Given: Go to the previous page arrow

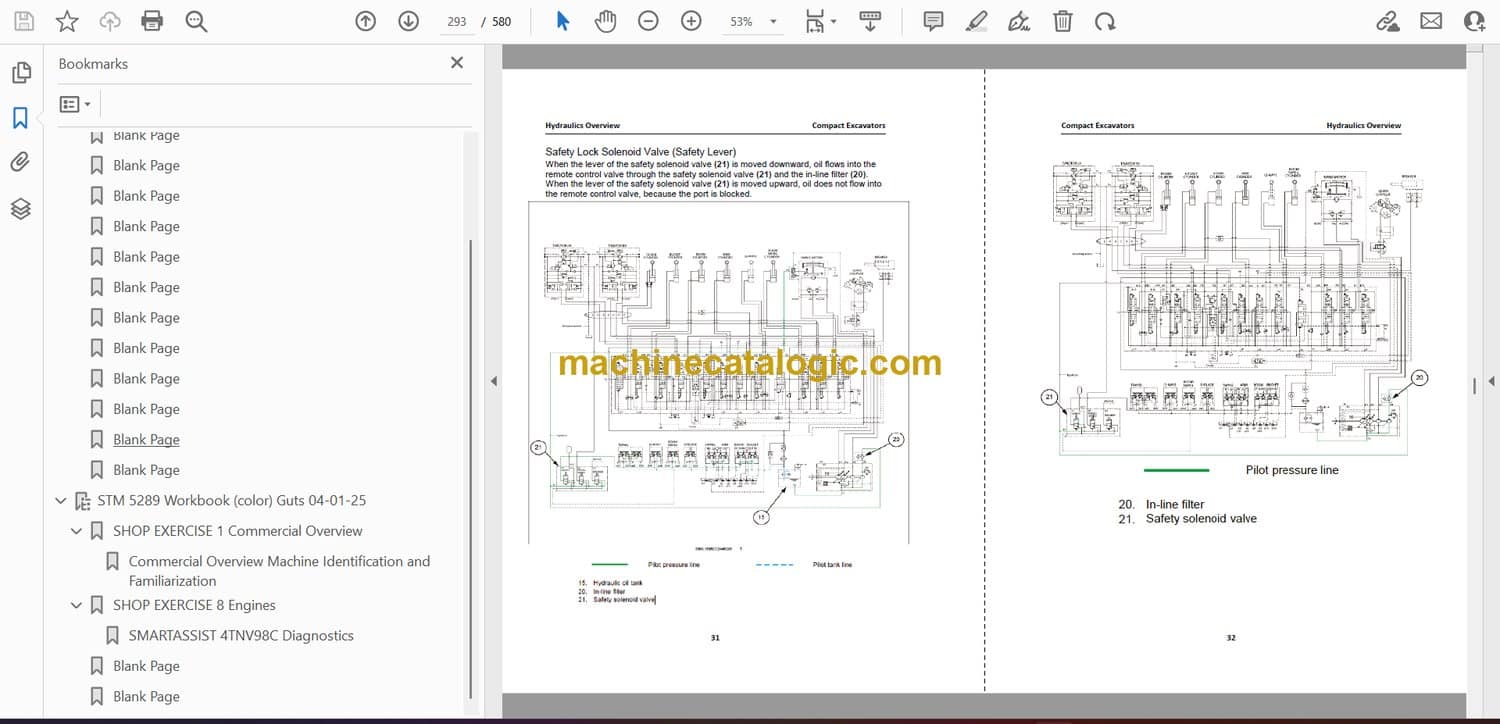Looking at the screenshot, I should 366,21.
